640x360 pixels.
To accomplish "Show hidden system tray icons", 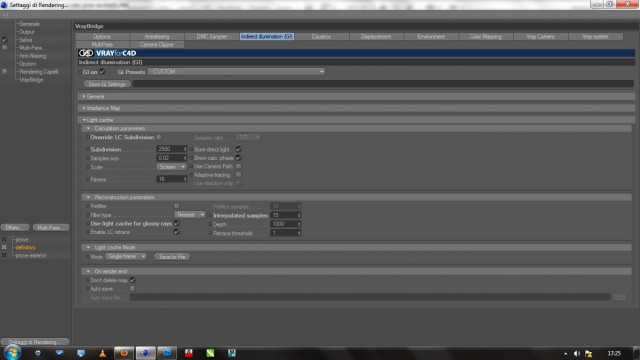I will click(565, 353).
